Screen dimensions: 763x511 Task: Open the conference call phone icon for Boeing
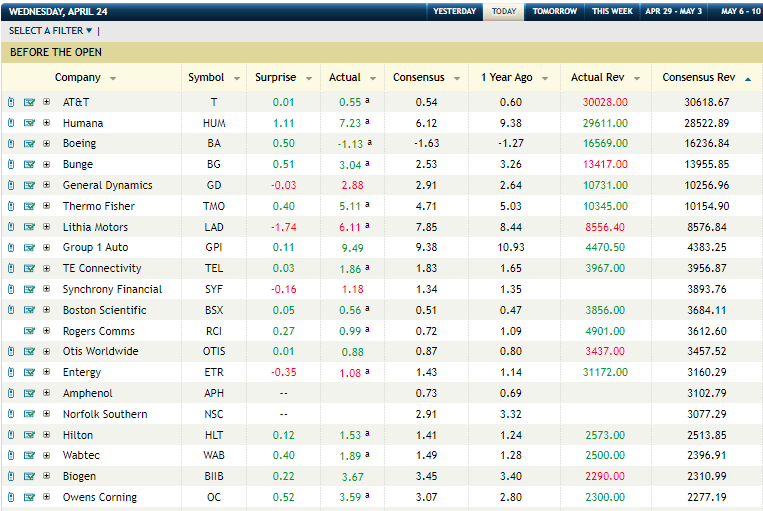tap(11, 144)
